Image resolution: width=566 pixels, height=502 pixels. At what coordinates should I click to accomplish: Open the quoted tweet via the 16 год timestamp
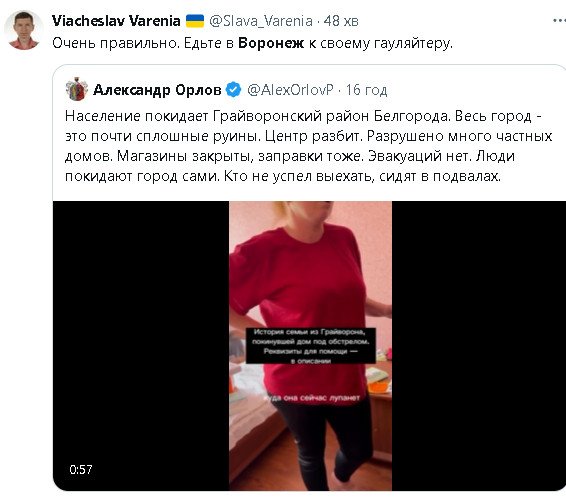[x=366, y=90]
